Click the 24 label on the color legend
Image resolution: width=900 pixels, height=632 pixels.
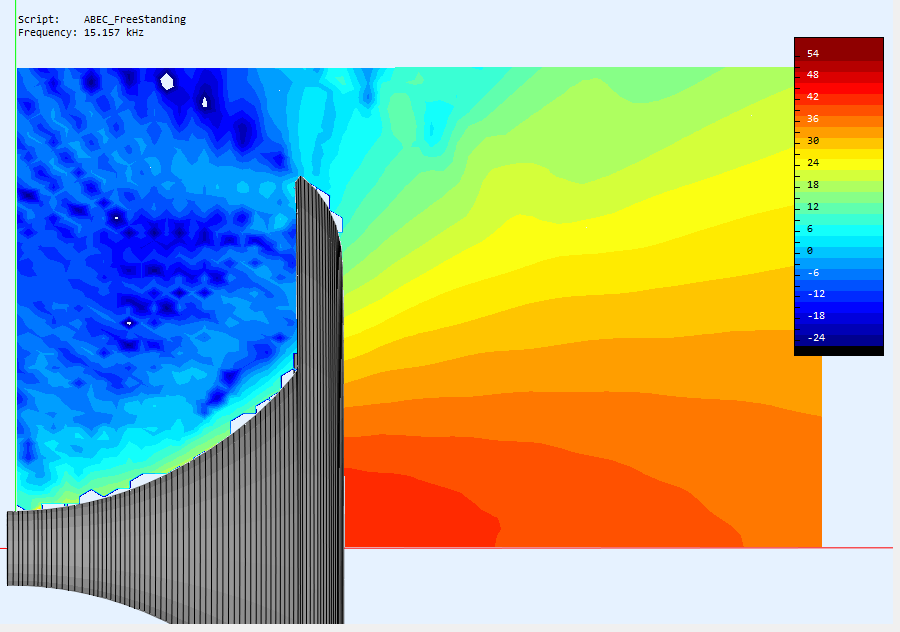click(x=813, y=162)
